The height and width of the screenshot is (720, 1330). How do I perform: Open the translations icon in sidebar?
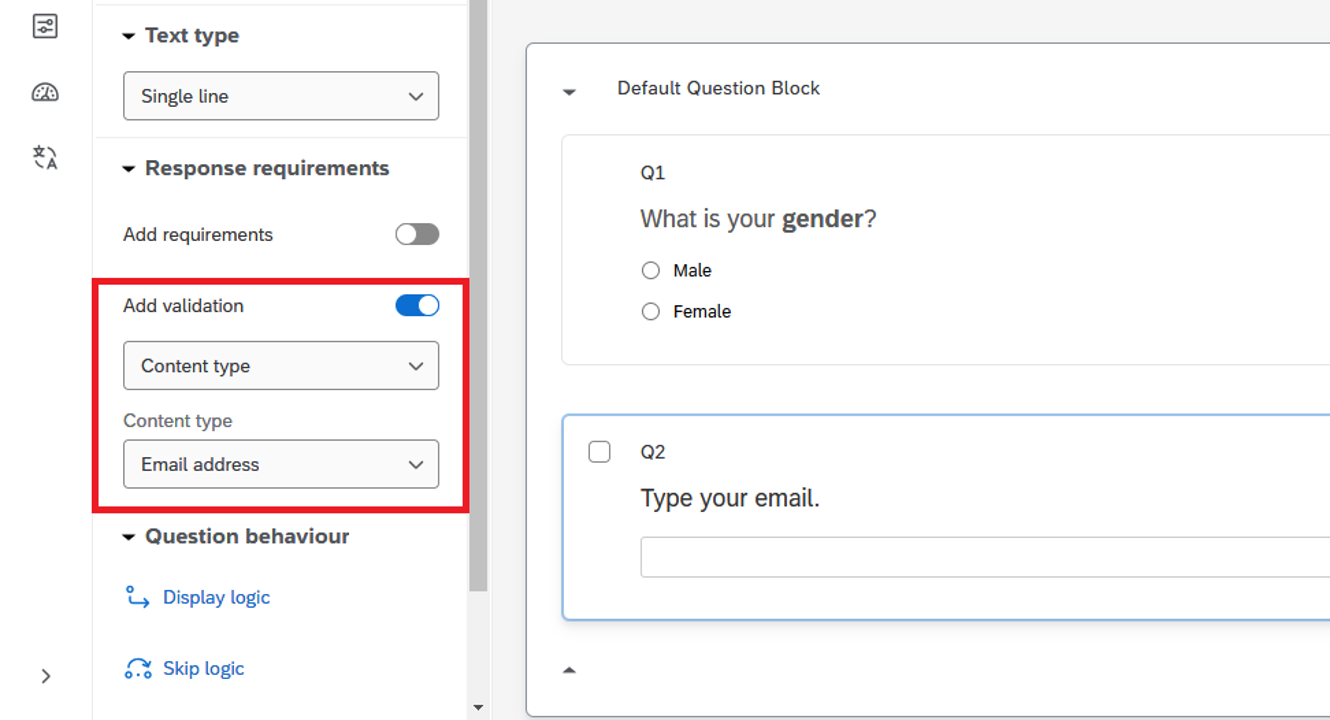click(45, 157)
